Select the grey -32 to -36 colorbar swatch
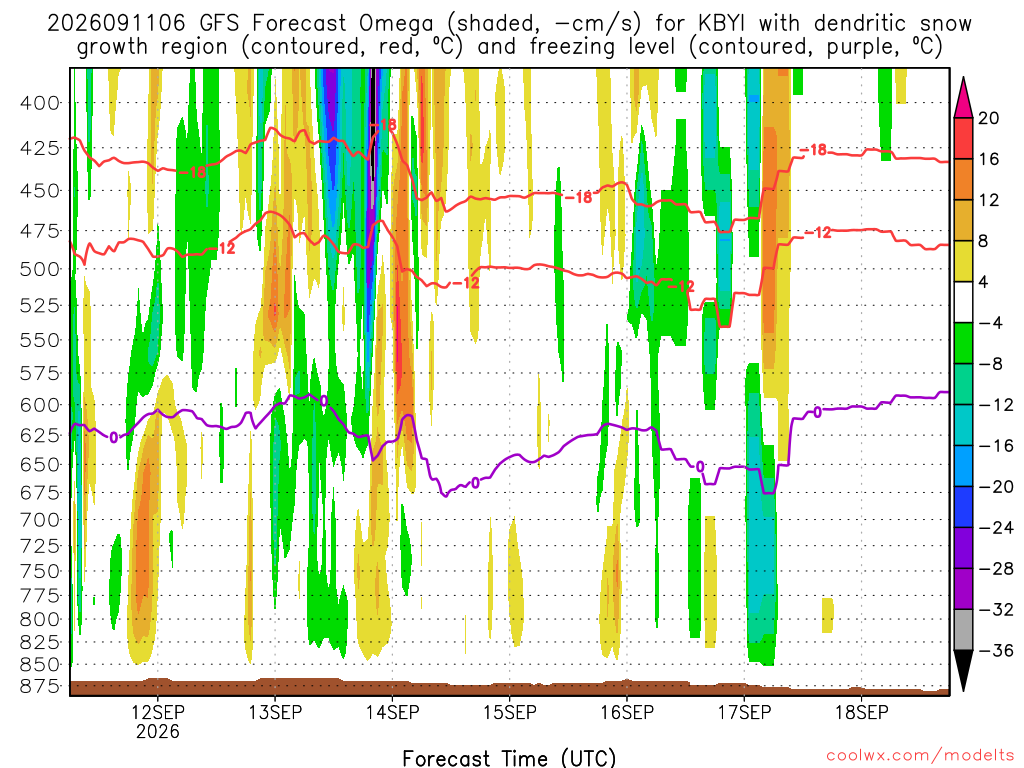The image size is (1024, 768). (x=963, y=630)
